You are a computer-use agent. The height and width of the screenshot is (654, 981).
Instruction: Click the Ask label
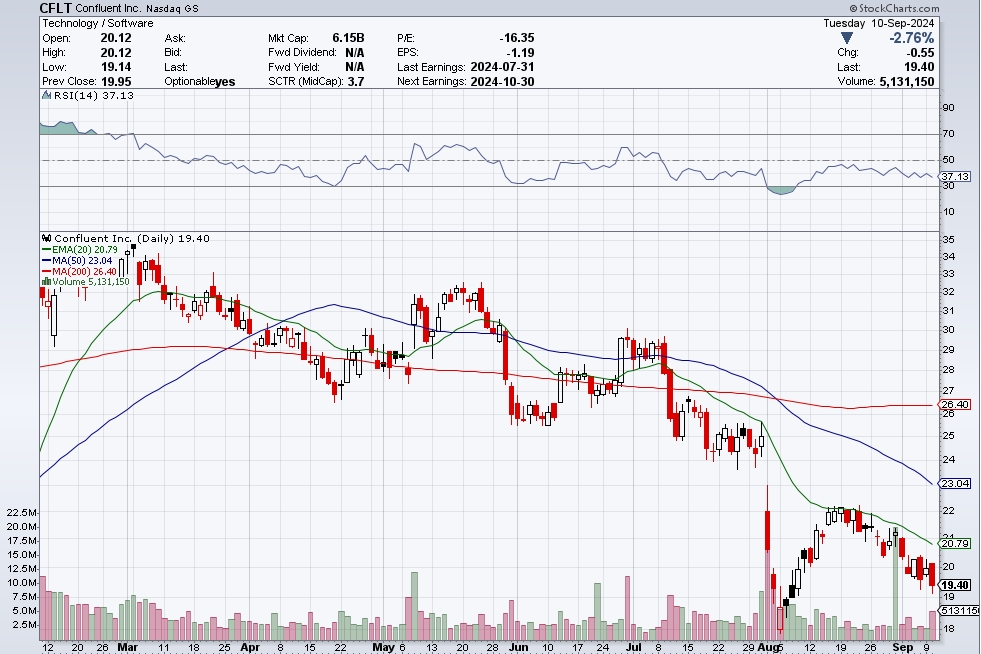174,38
